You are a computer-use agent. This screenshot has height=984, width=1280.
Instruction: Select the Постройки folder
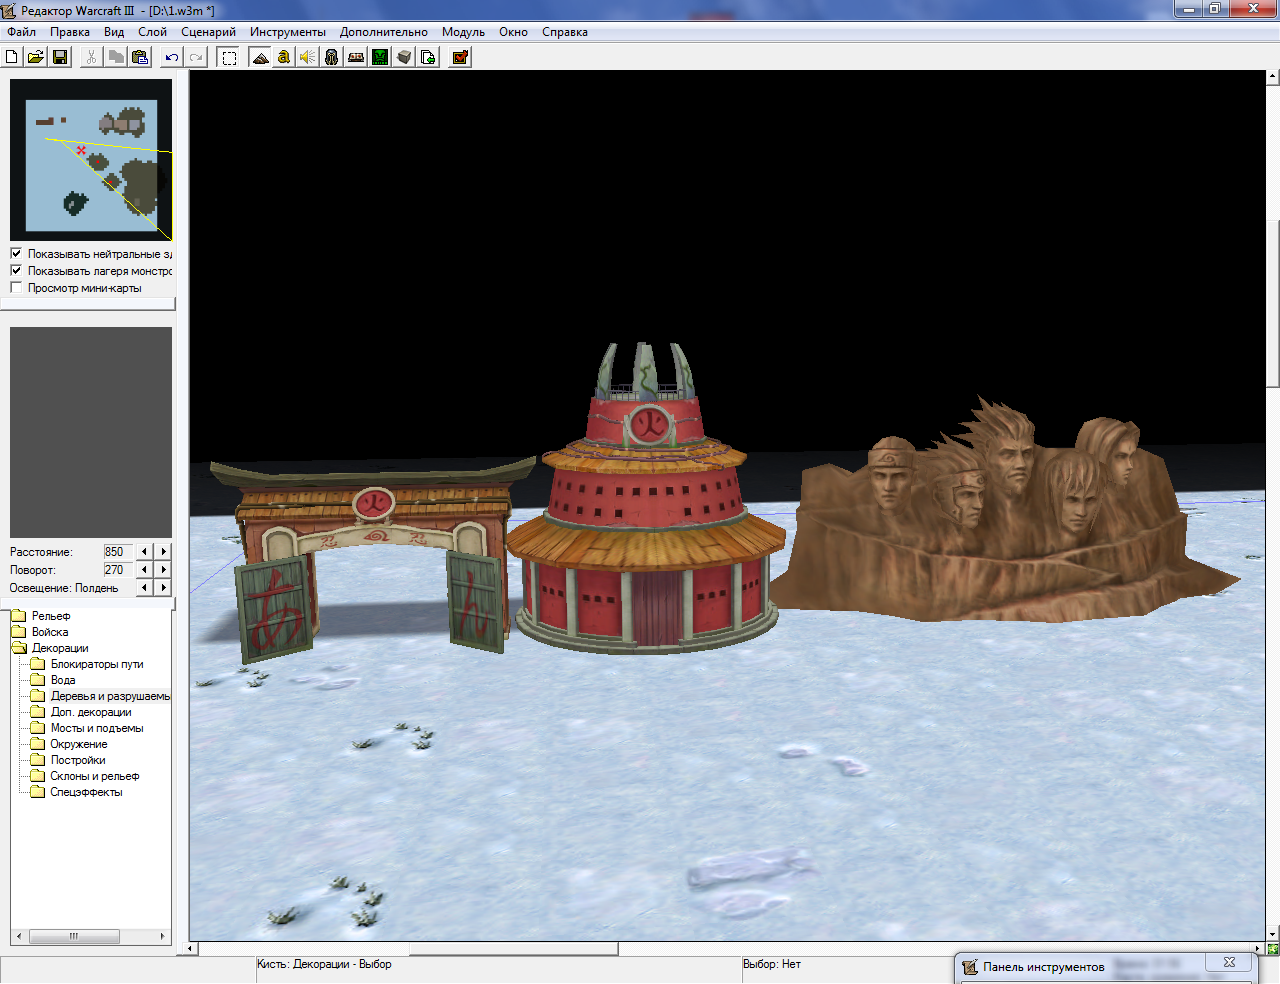pos(78,760)
